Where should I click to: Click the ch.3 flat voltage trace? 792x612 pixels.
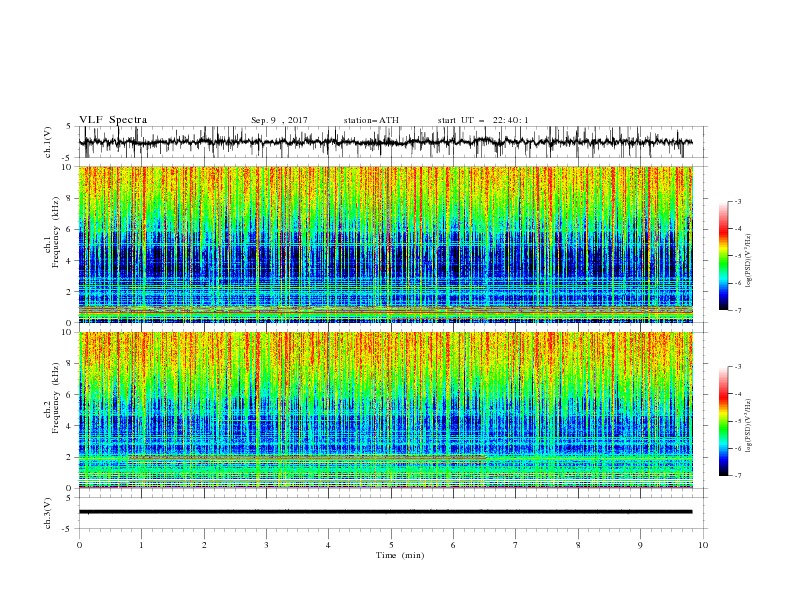pos(386,512)
